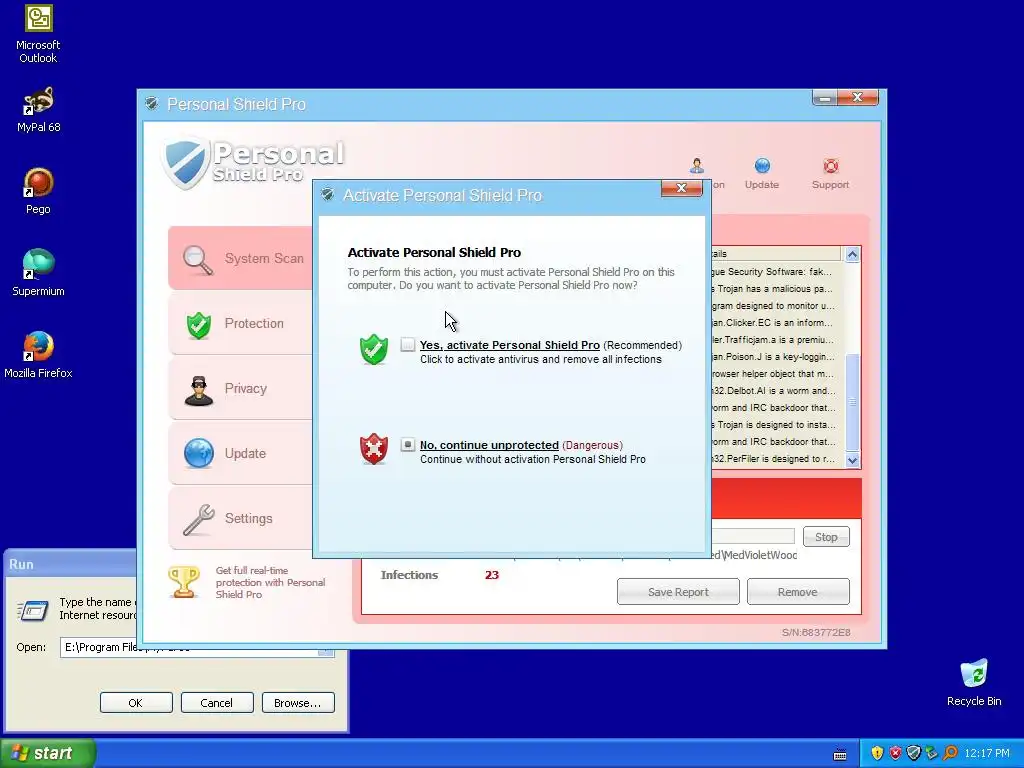Open the sidebar Update tab
This screenshot has width=1024, height=768.
[240, 453]
